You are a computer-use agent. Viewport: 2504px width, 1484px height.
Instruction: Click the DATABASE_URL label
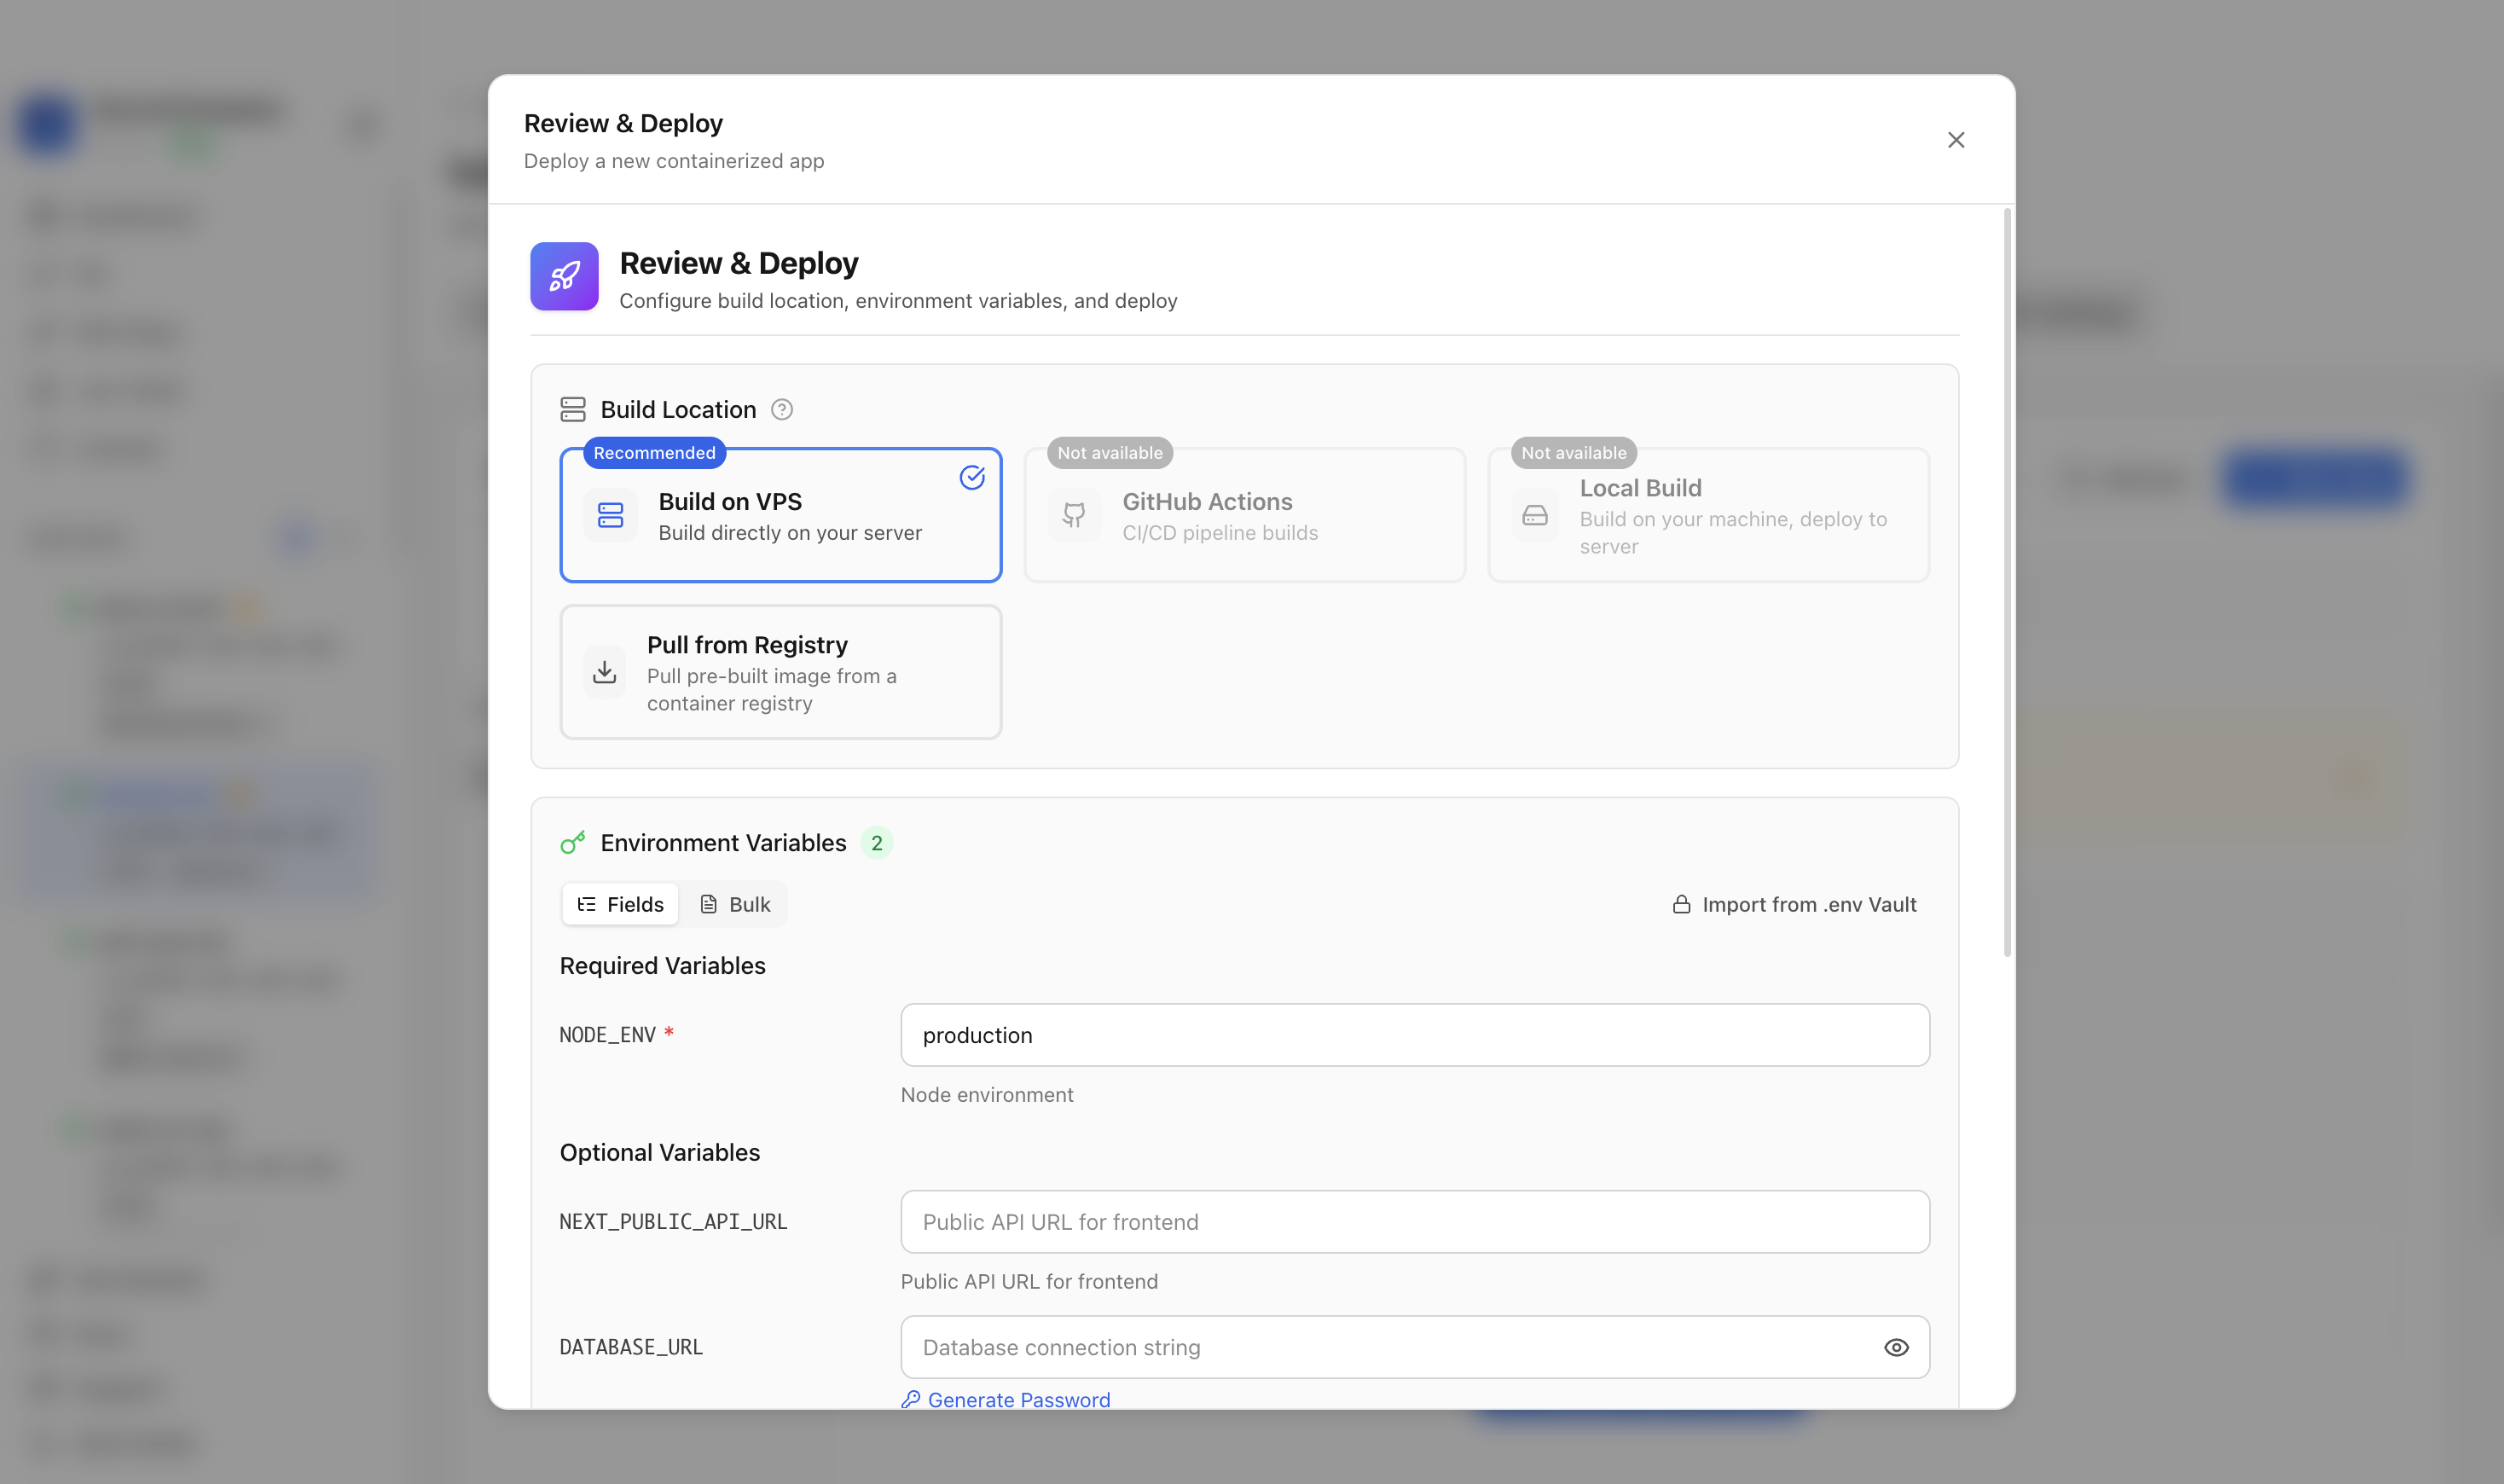(x=631, y=1347)
